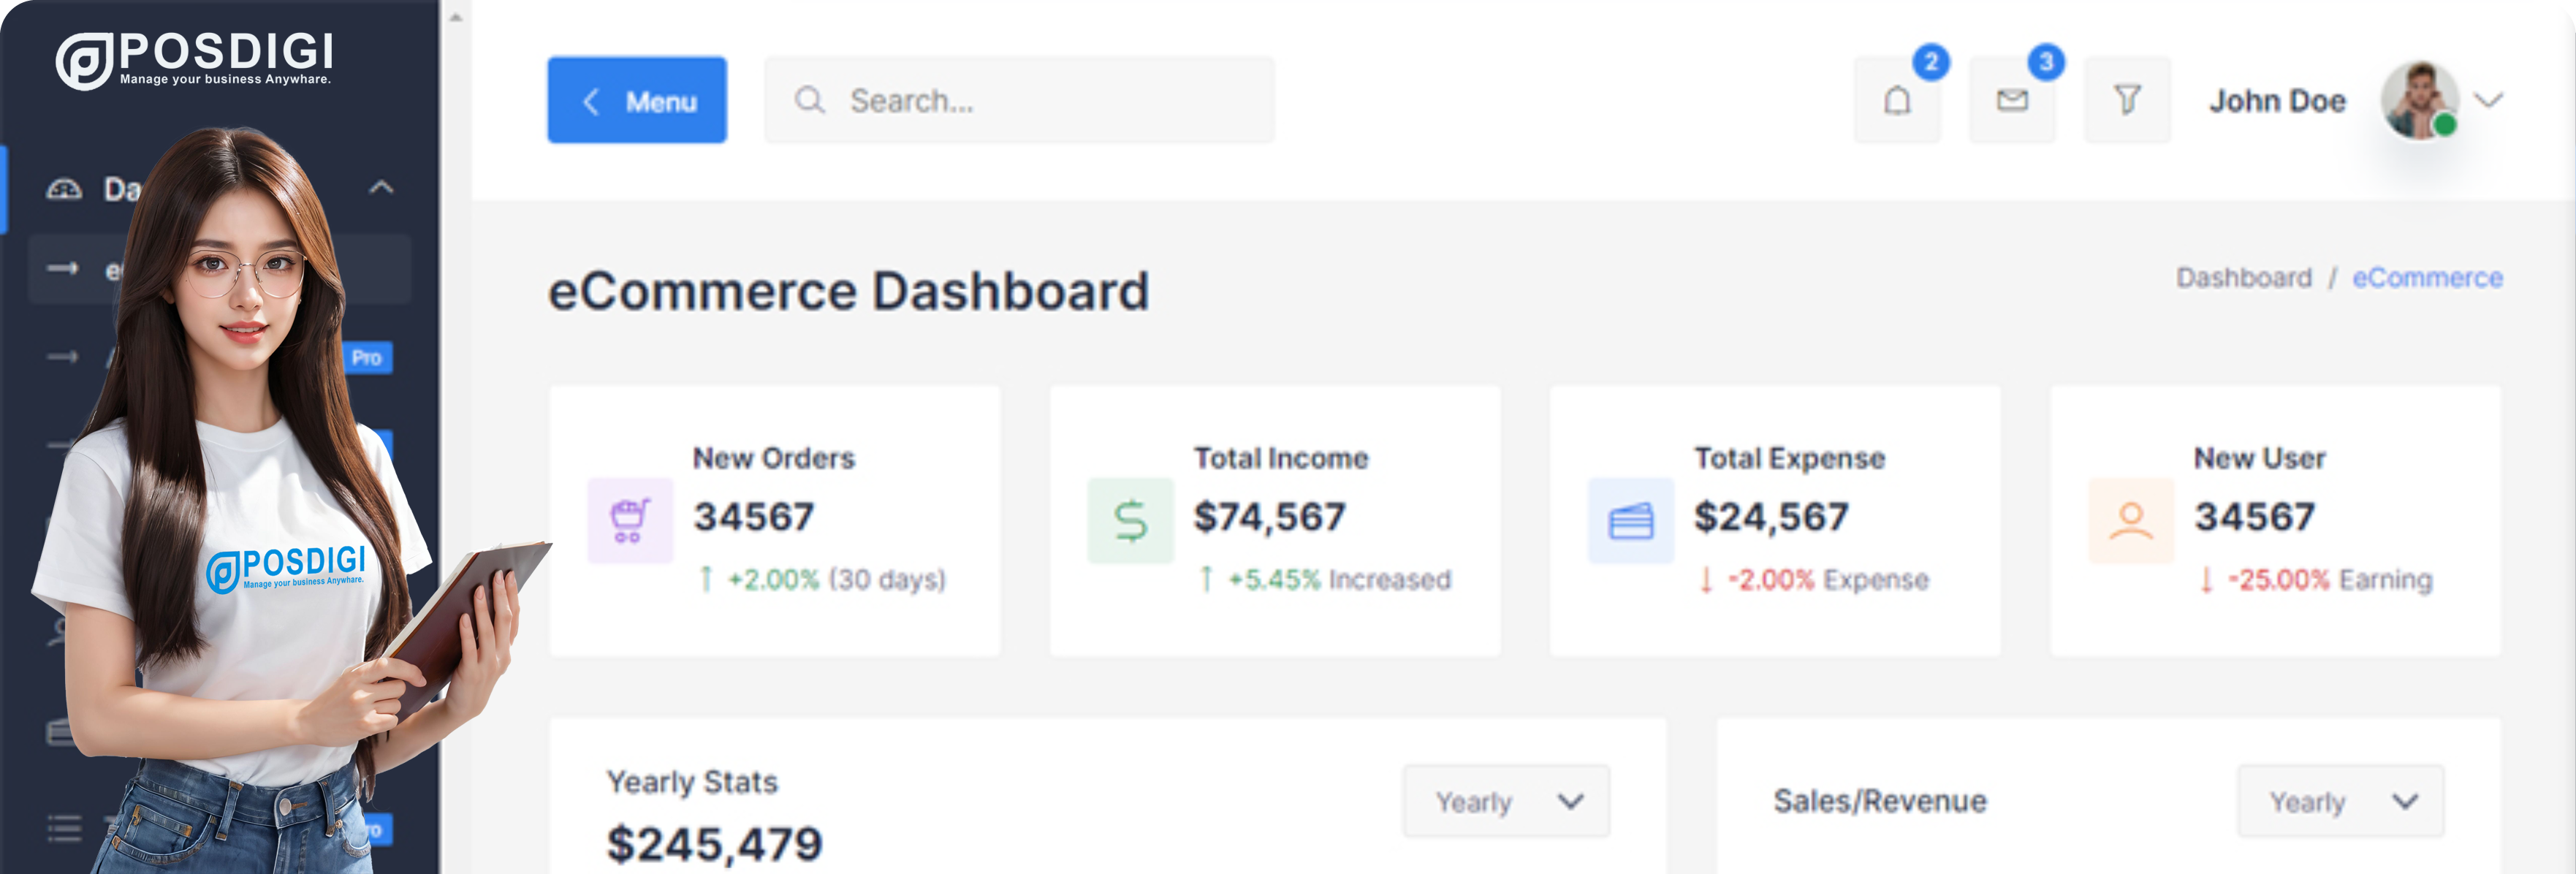Click the notification bell icon
The width and height of the screenshot is (2576, 874).
1897,100
